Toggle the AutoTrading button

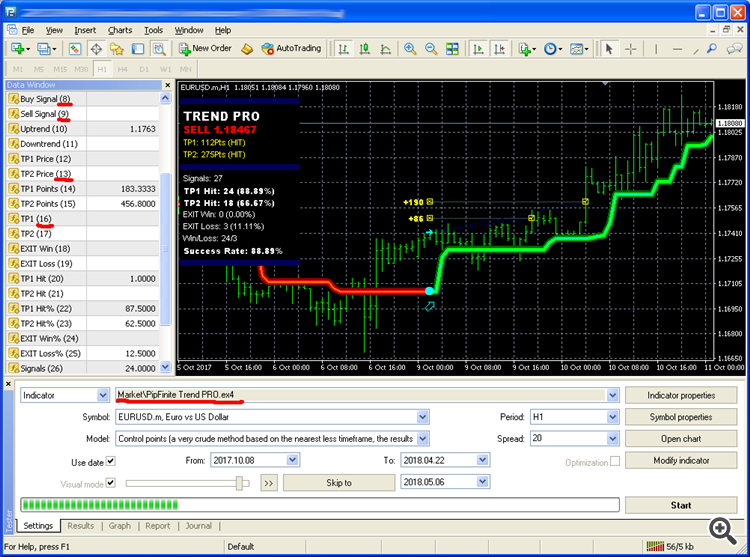pyautogui.click(x=291, y=48)
